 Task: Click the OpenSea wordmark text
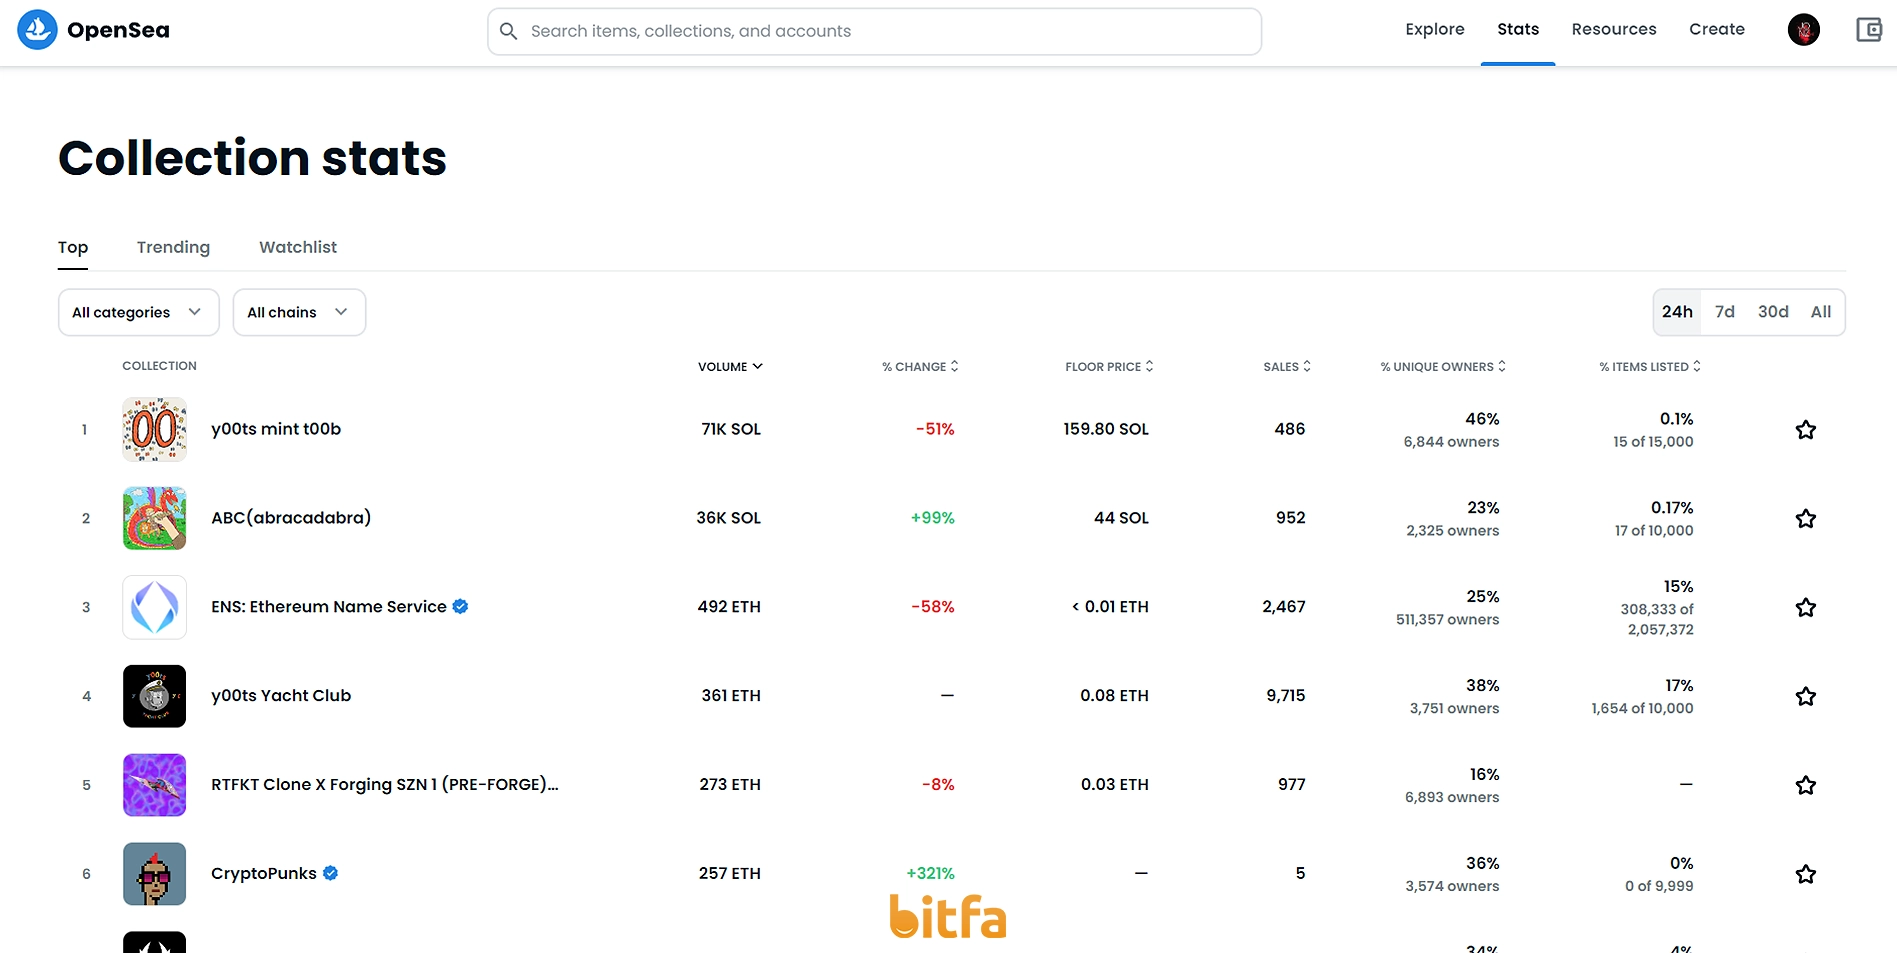118,30
